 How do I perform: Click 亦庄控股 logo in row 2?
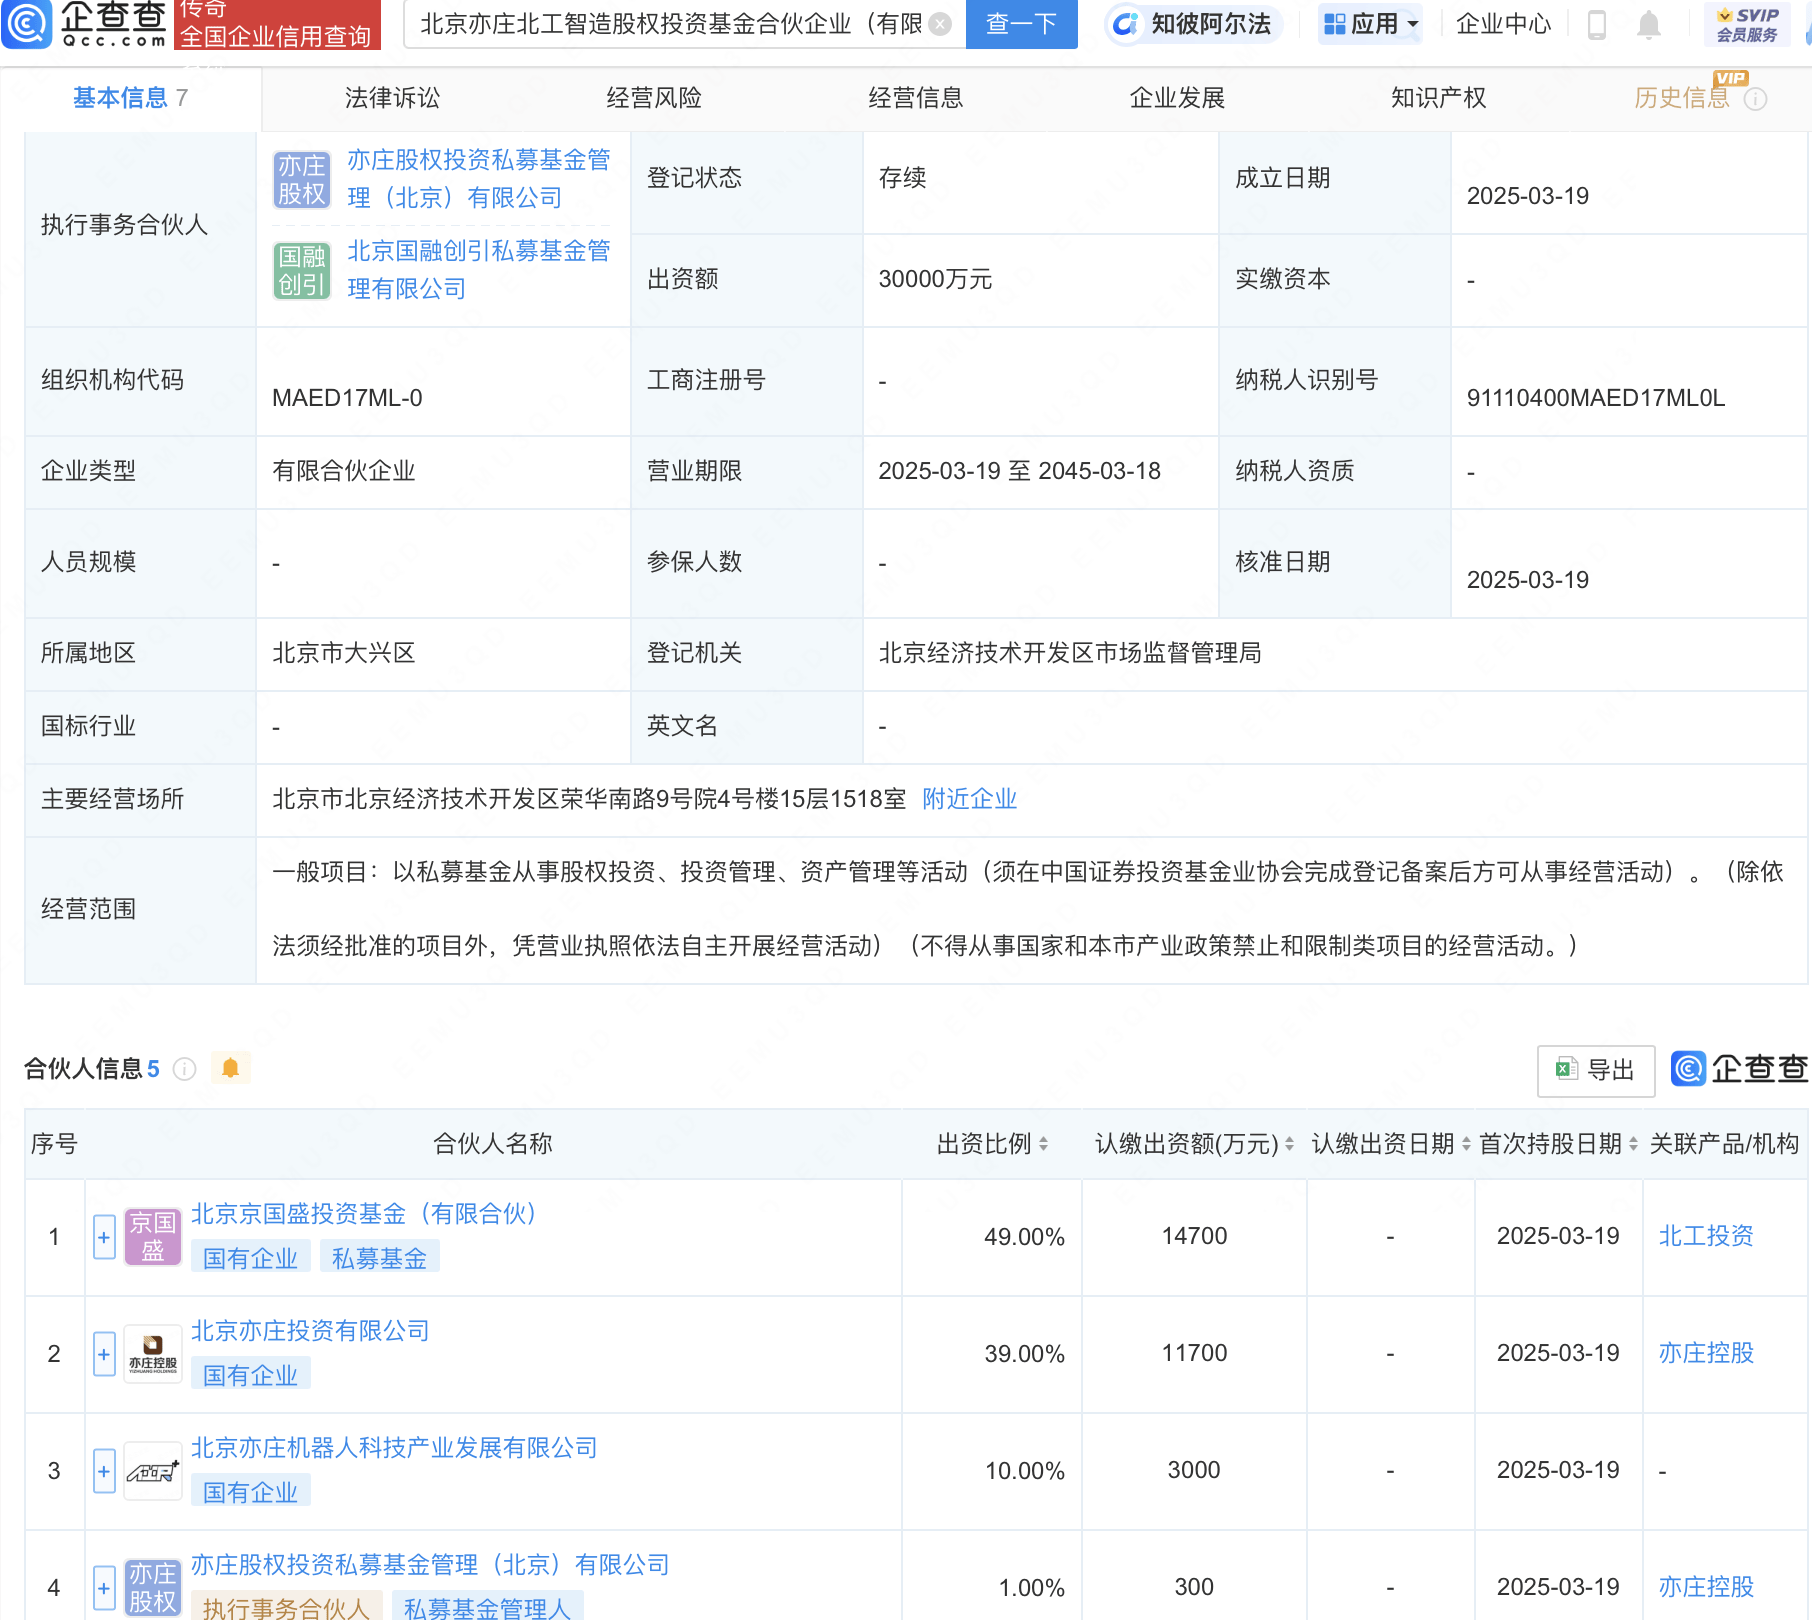click(x=153, y=1354)
